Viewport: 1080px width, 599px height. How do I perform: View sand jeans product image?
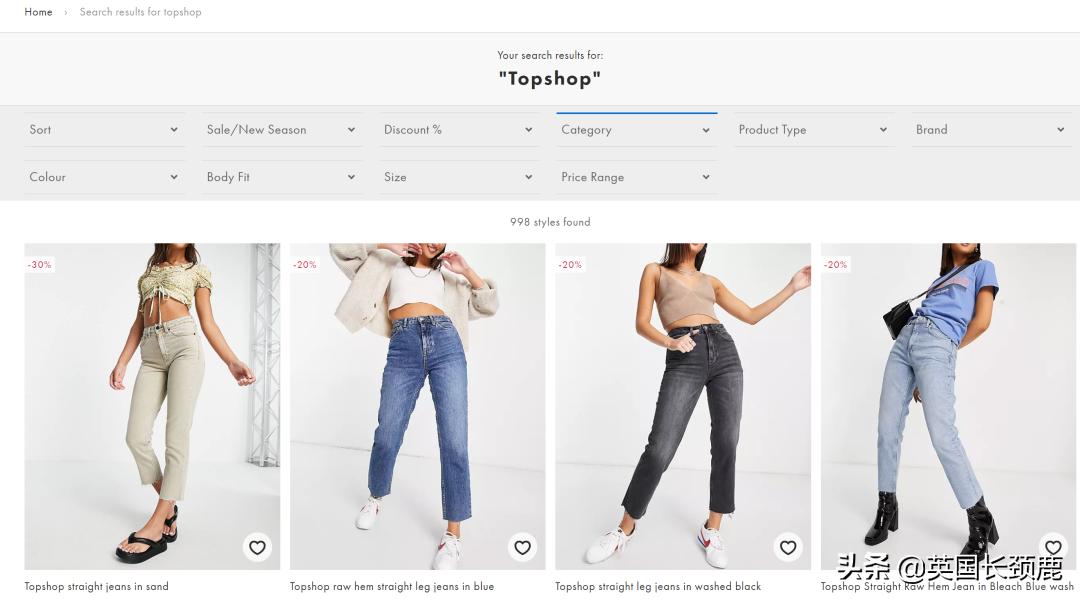click(152, 406)
